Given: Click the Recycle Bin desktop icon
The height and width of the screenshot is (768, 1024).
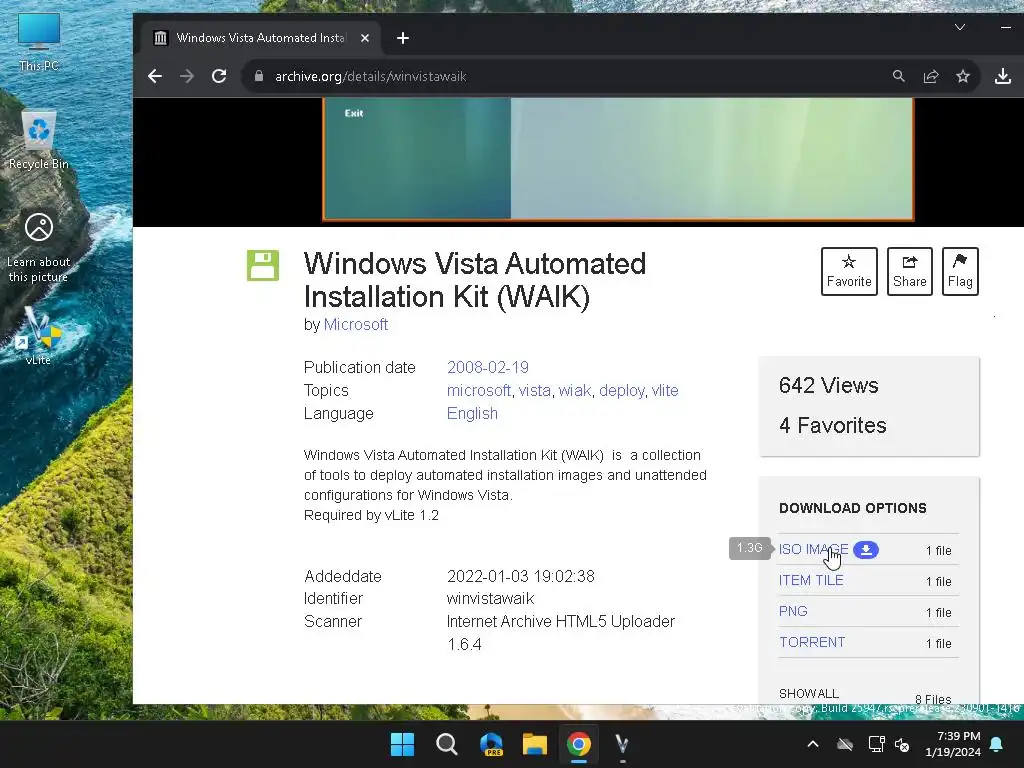Looking at the screenshot, I should (39, 140).
